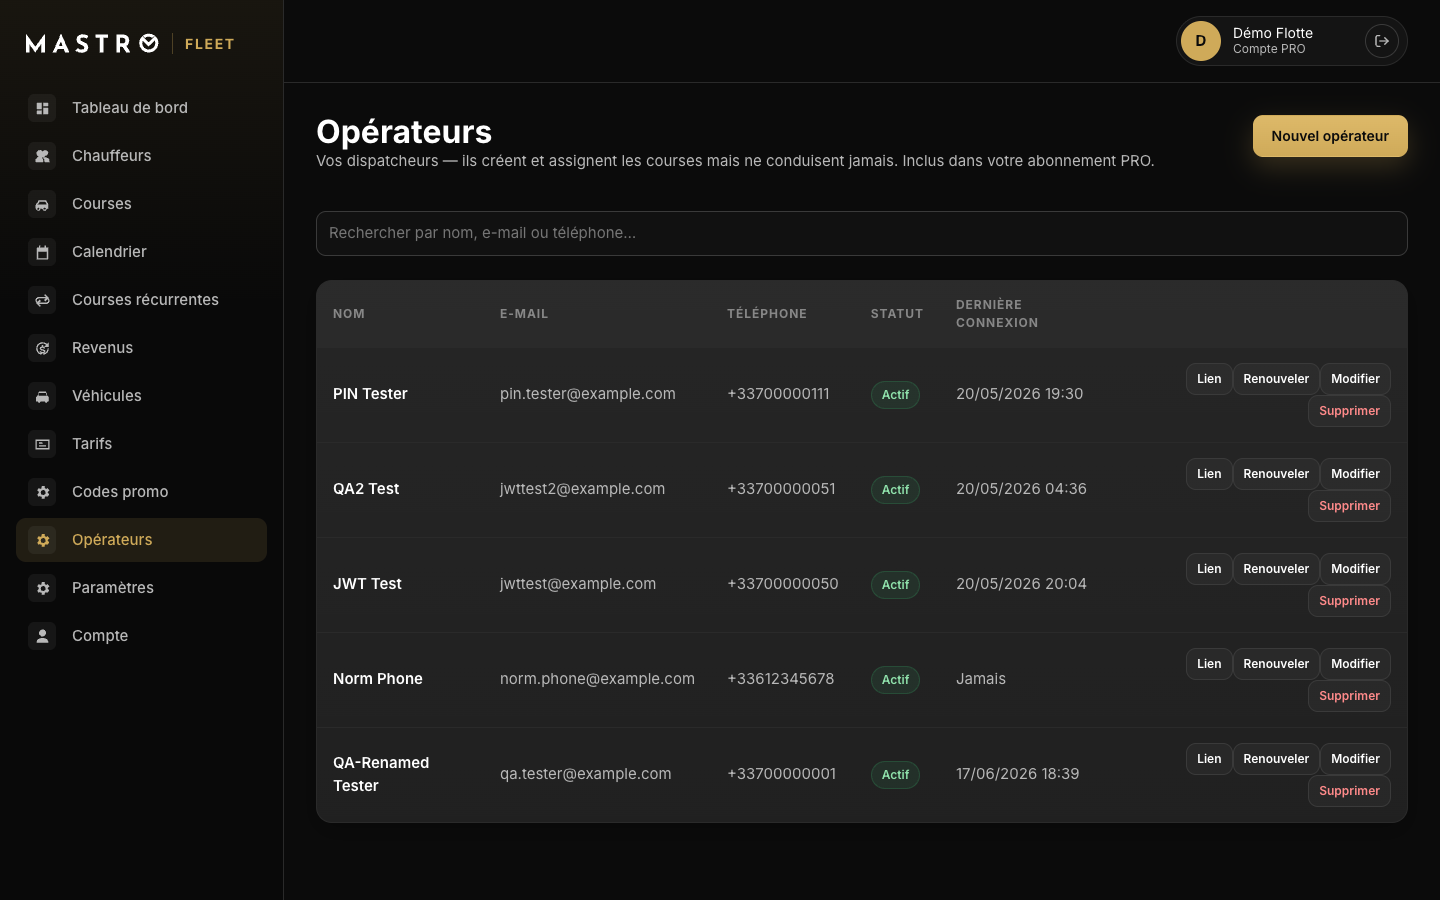
Task: Select Paramètres in the sidebar
Action: pos(141,588)
